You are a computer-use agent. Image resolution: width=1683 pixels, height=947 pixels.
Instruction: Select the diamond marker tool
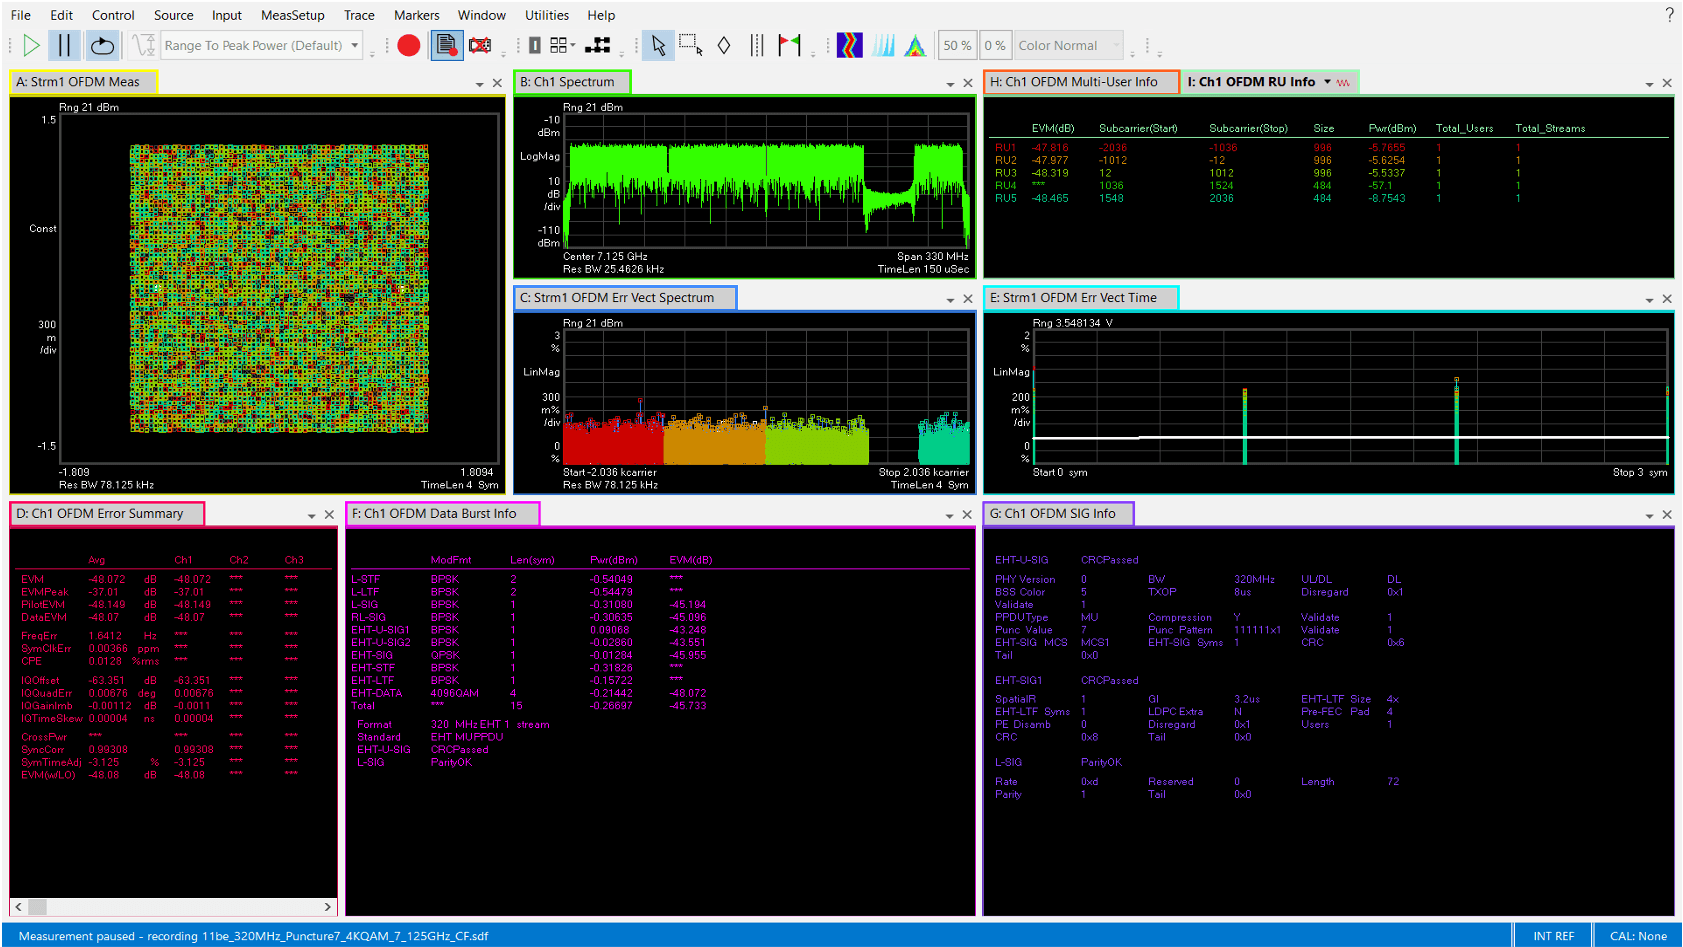tap(723, 45)
